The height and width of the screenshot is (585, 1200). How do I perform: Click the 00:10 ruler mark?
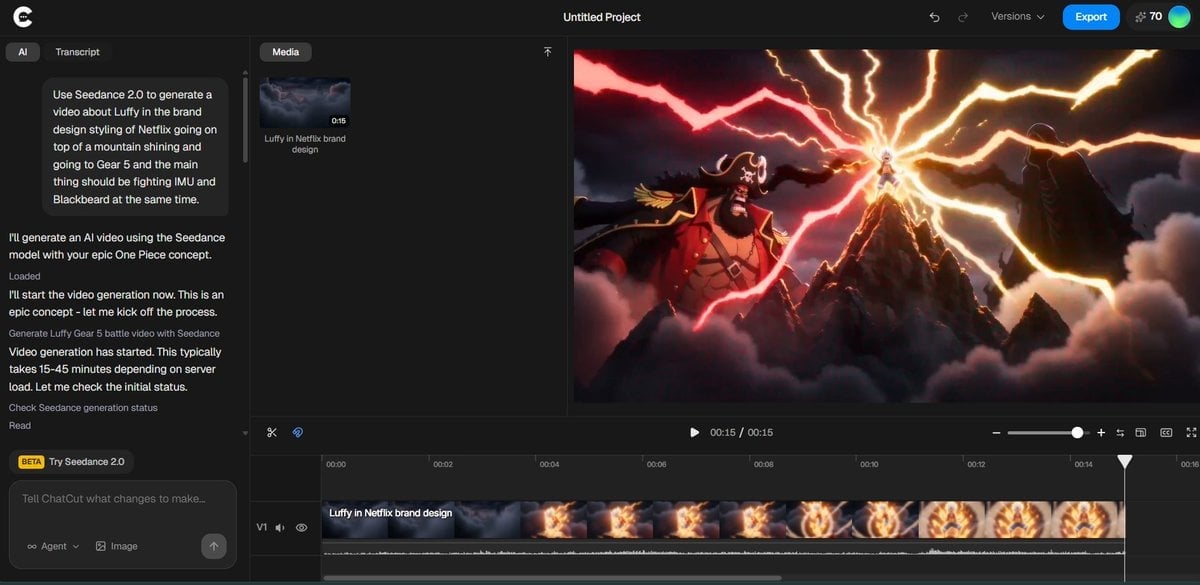pos(869,464)
